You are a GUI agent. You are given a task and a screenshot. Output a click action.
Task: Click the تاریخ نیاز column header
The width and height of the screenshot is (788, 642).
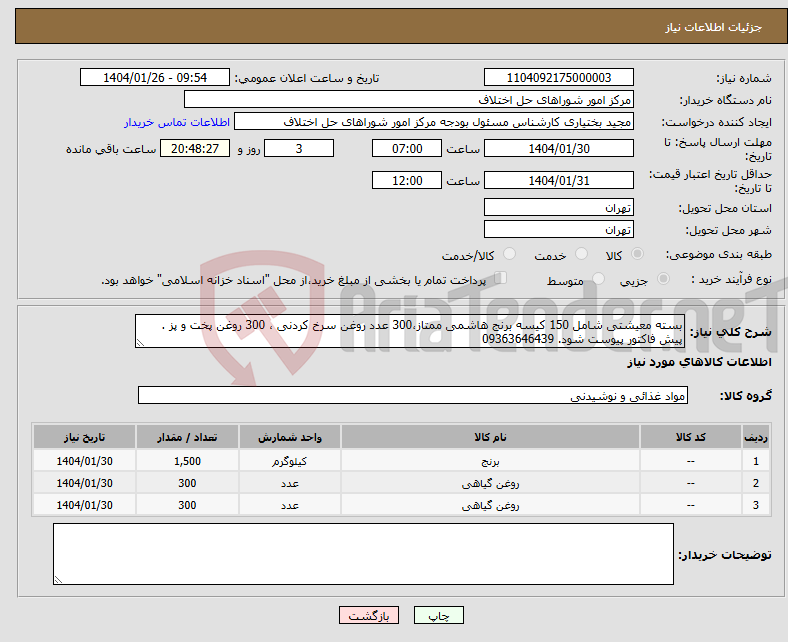tap(84, 437)
